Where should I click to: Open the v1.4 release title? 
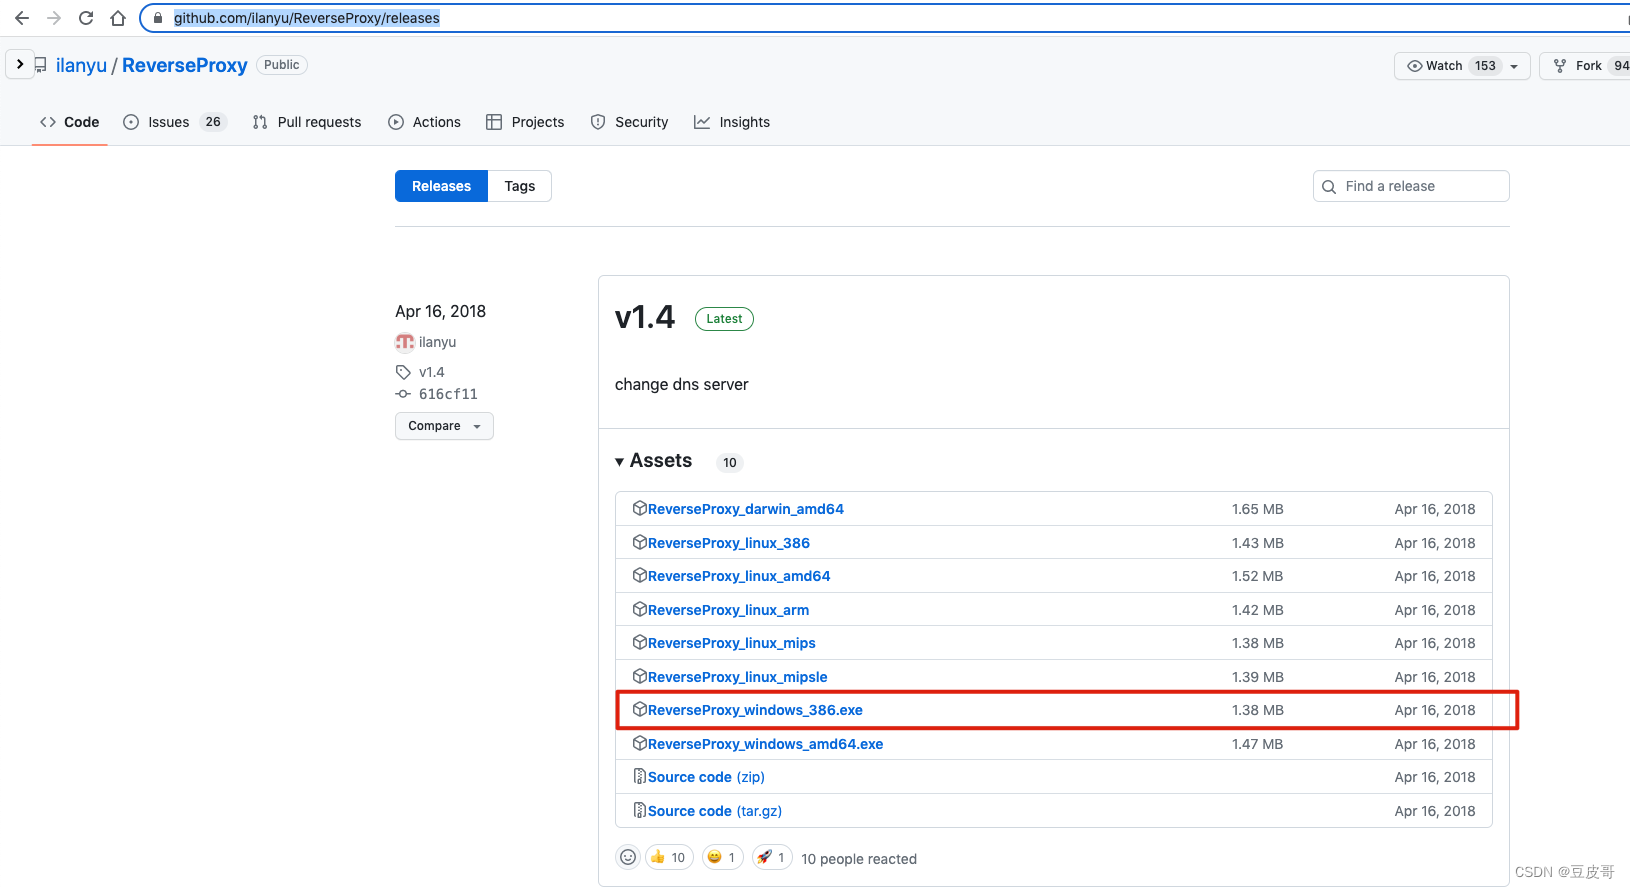(645, 318)
